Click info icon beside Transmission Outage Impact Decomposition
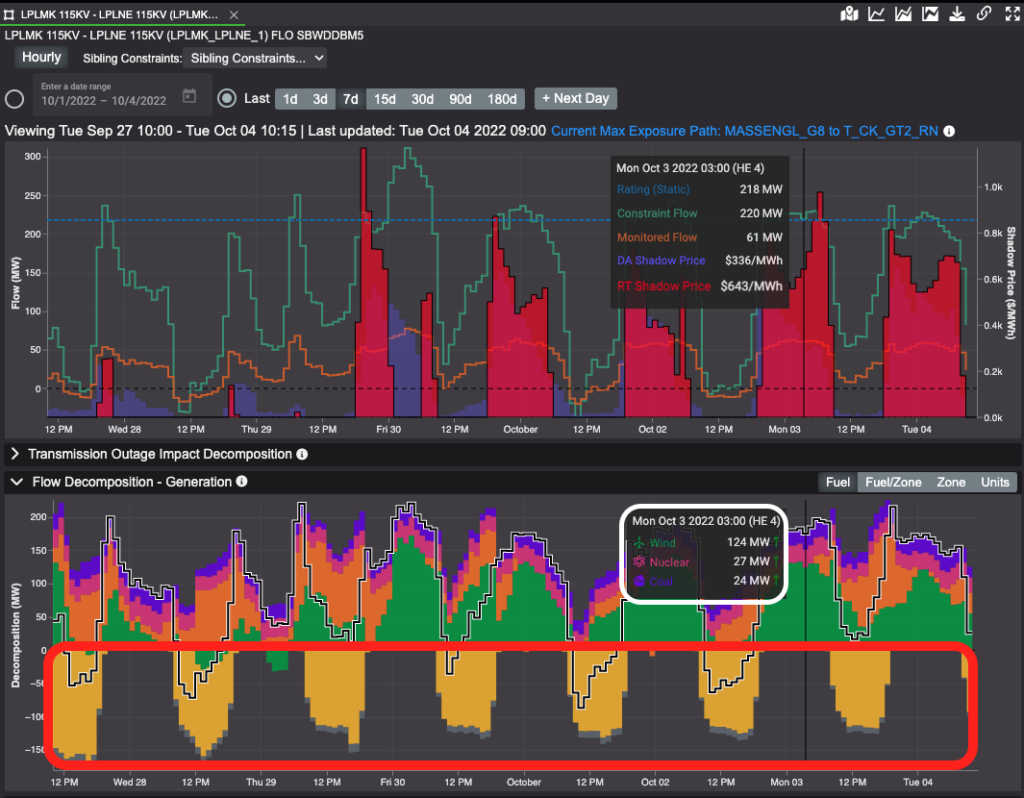Screen dimensions: 1024x798 [x=302, y=454]
